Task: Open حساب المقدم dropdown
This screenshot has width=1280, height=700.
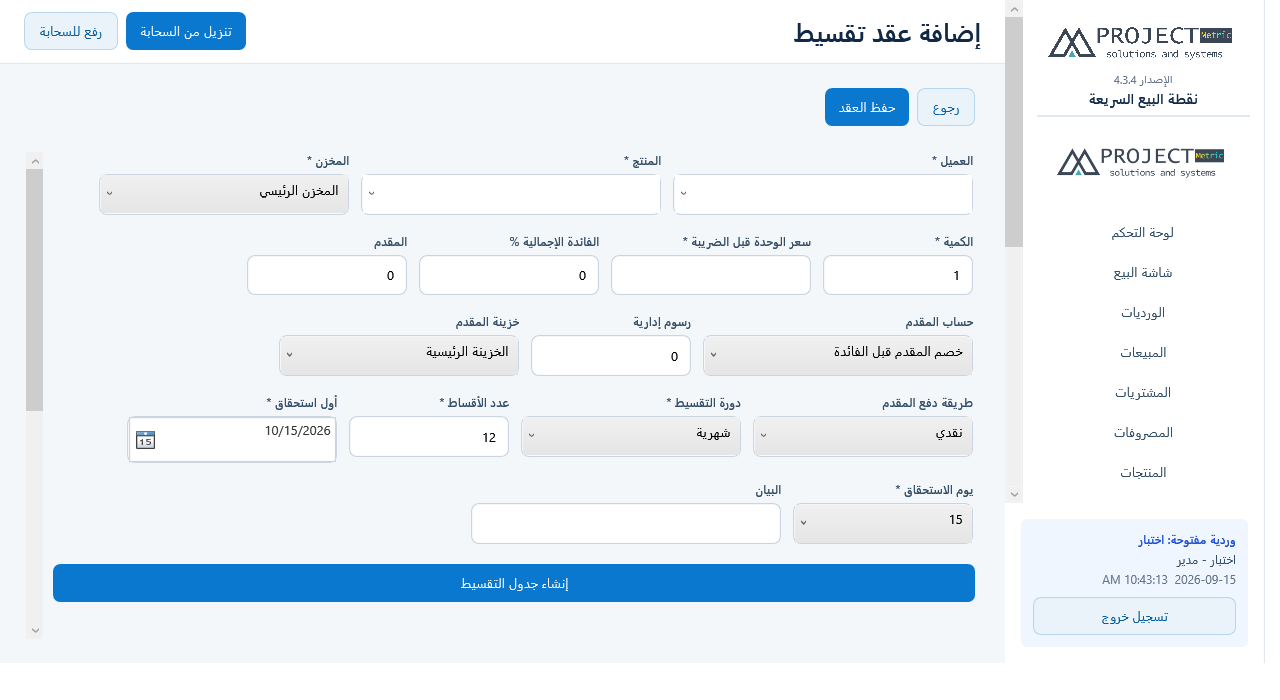Action: [838, 355]
